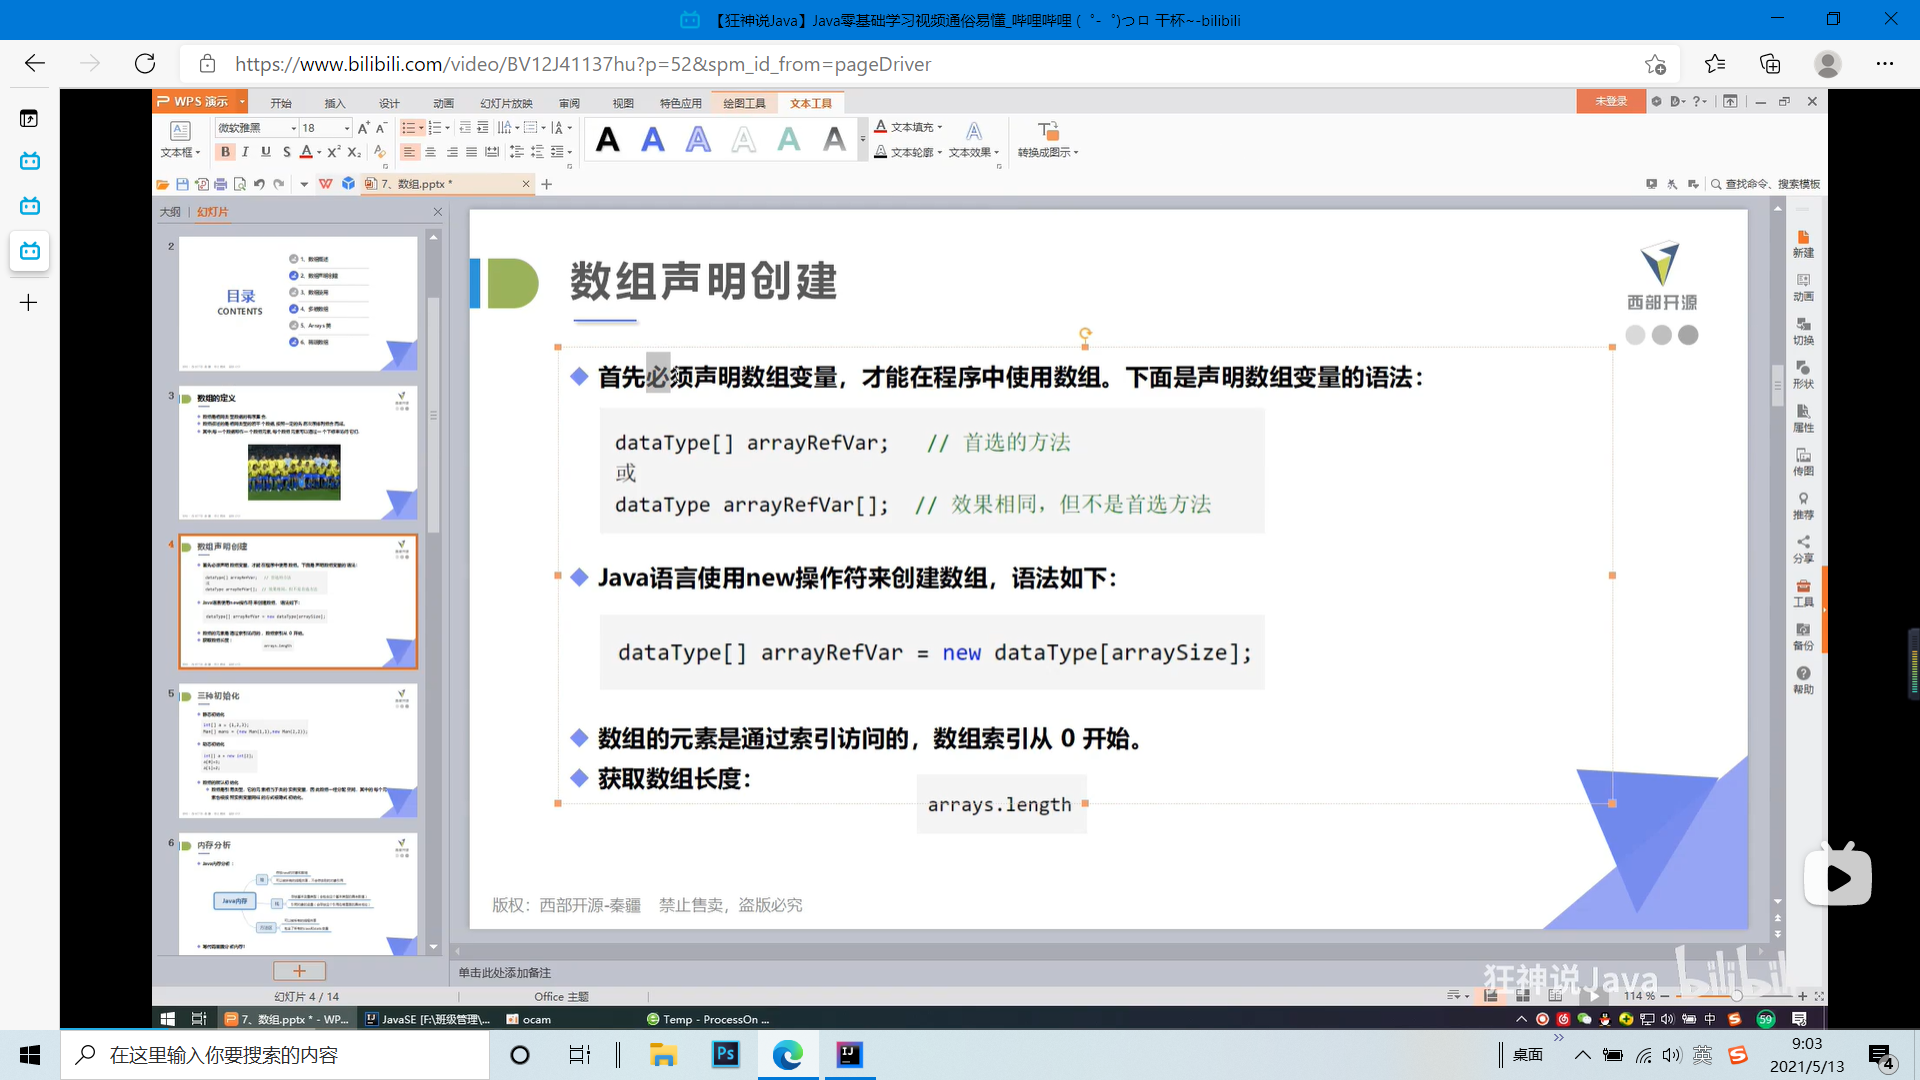
Task: Click the save file icon
Action: (182, 184)
